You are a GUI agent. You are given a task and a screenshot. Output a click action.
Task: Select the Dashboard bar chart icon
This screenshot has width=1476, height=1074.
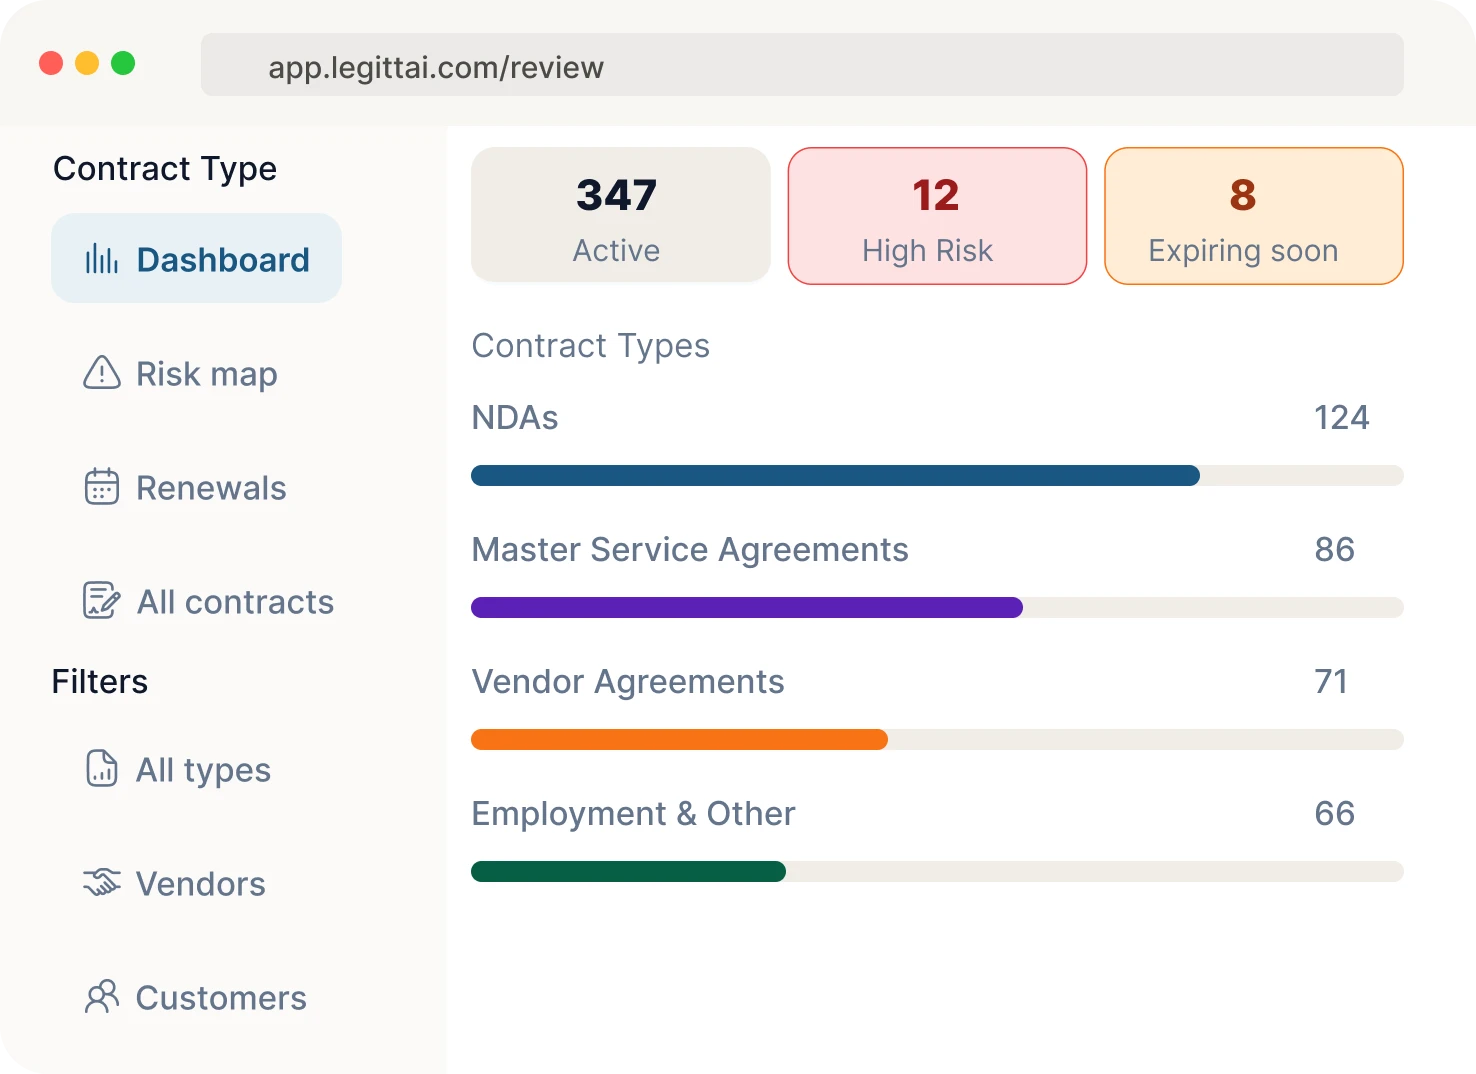click(102, 258)
